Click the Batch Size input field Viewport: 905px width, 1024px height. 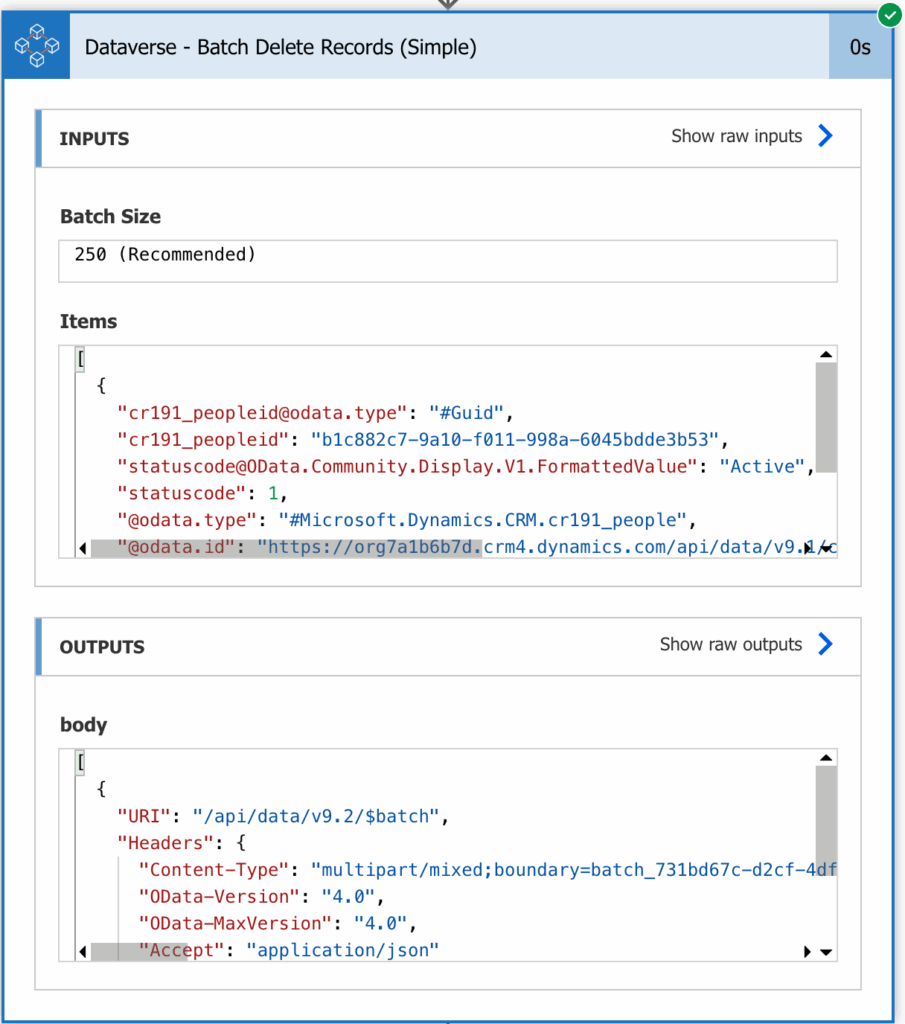tap(448, 261)
